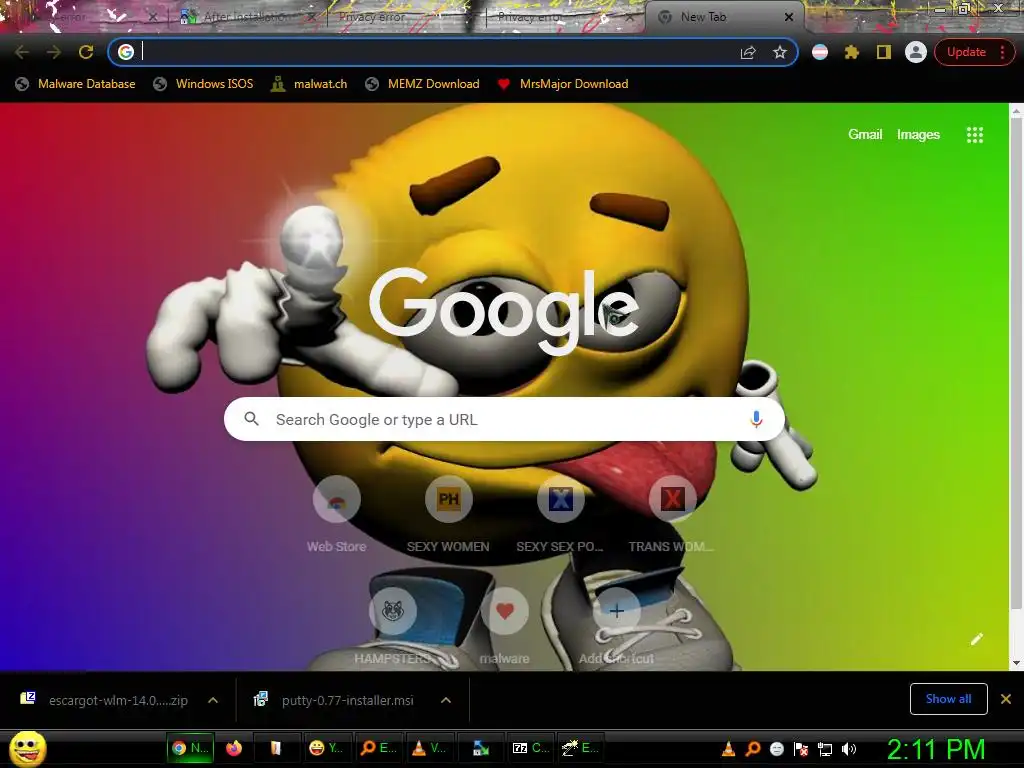The image size is (1024, 768).
Task: Close the downloads bar
Action: [x=1006, y=699]
